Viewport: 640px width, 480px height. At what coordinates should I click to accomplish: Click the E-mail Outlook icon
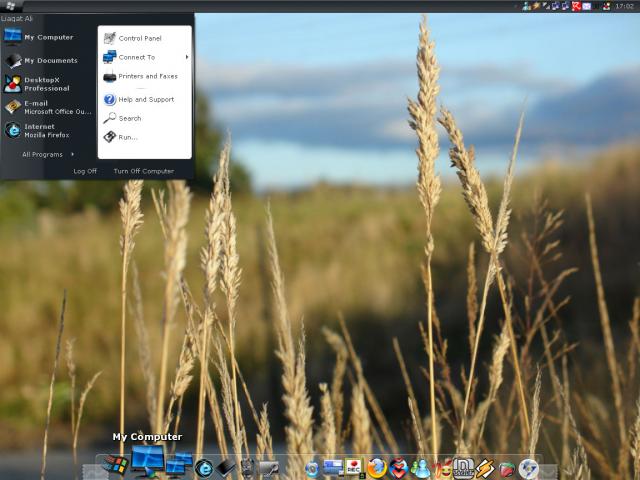13,107
